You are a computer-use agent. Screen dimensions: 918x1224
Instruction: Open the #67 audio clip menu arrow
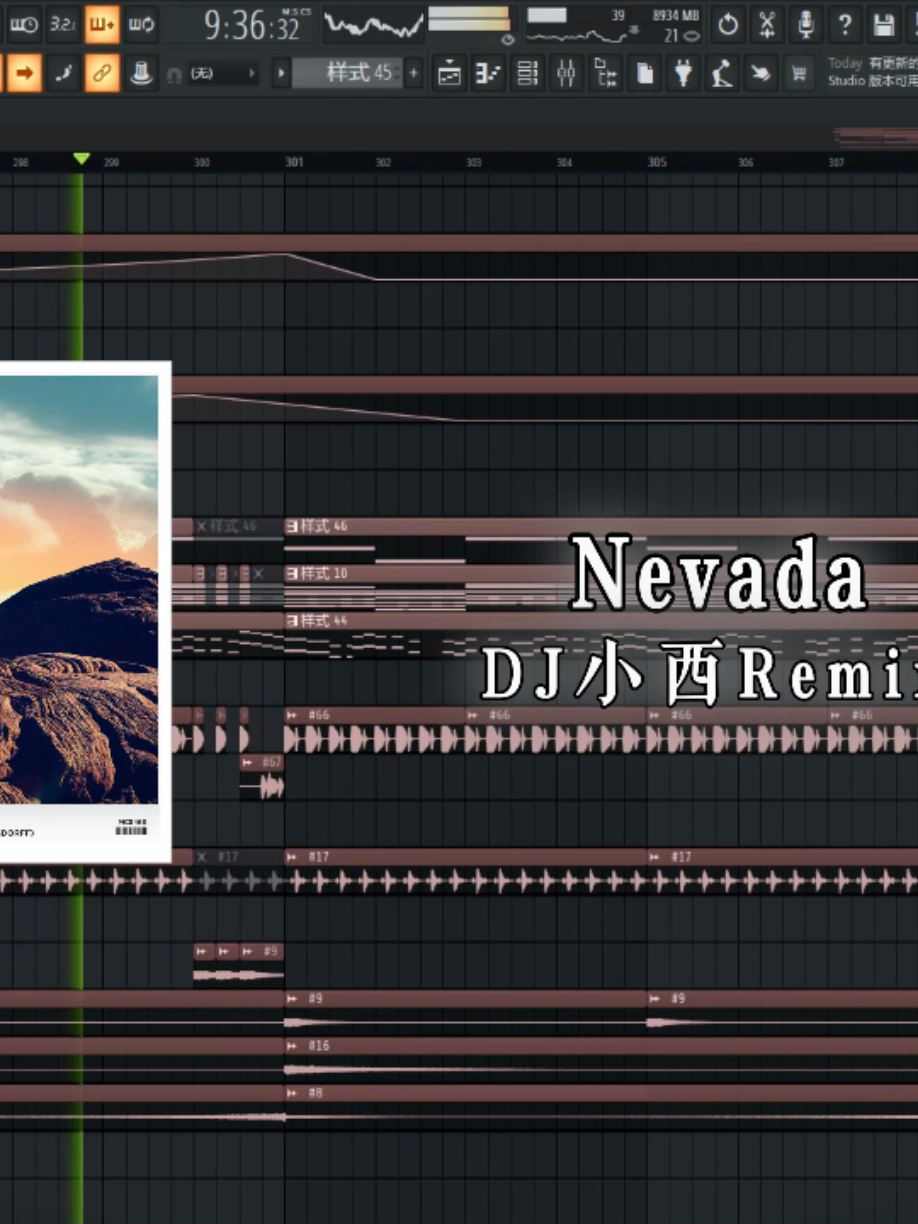(x=248, y=762)
